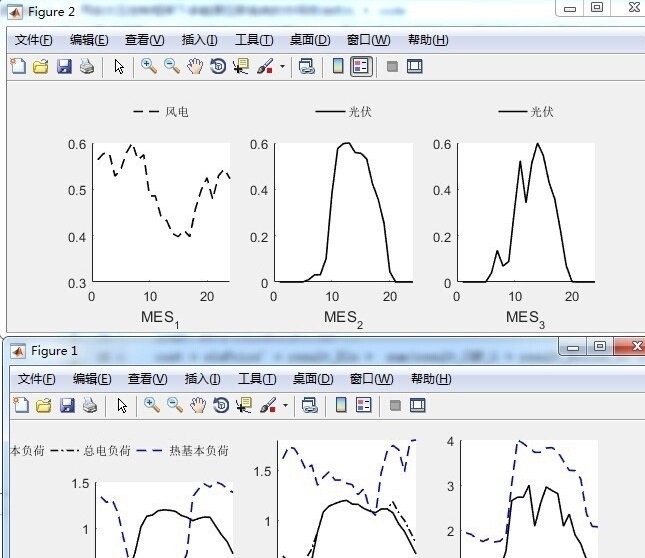Select Brush data tool in Figure 2

[x=265, y=66]
